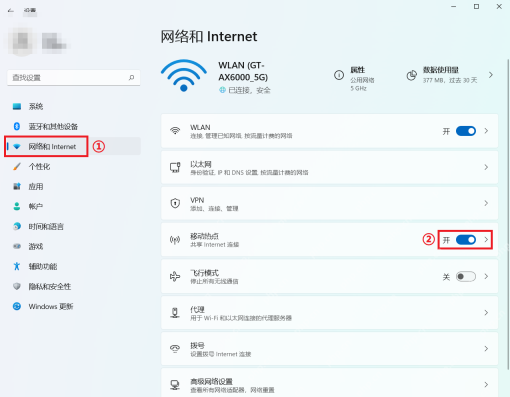The height and width of the screenshot is (397, 510).
Task: Click the 拨号 dial-up phone icon
Action: tap(175, 349)
